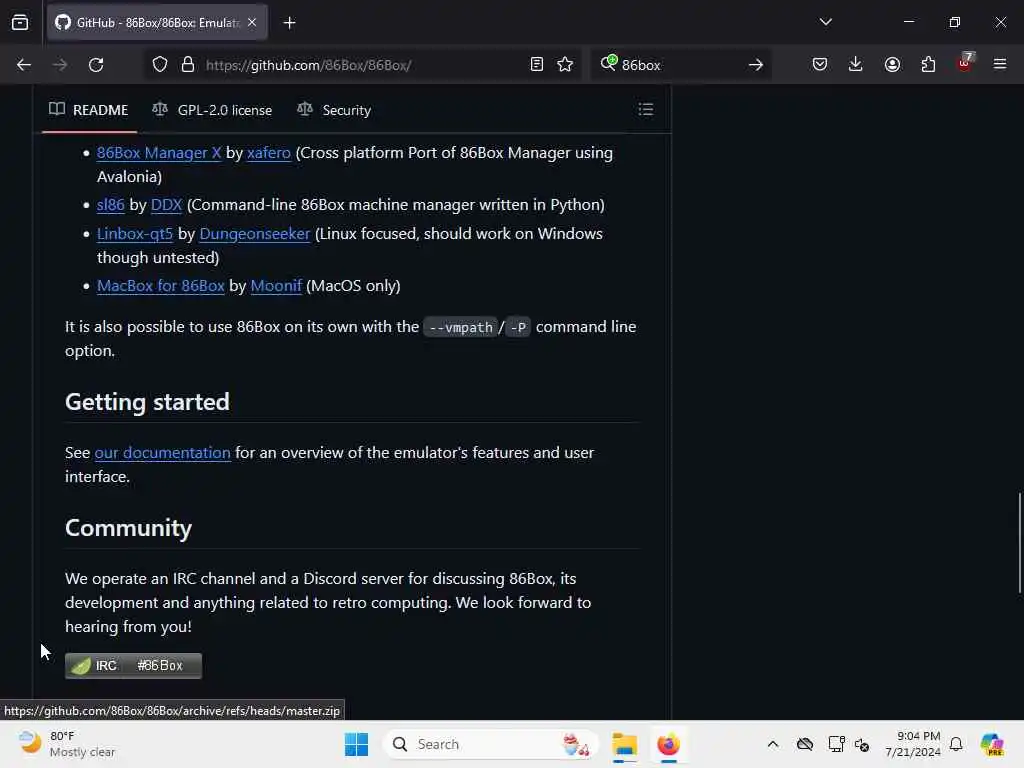Open uBlock Origin extension icon

[965, 63]
